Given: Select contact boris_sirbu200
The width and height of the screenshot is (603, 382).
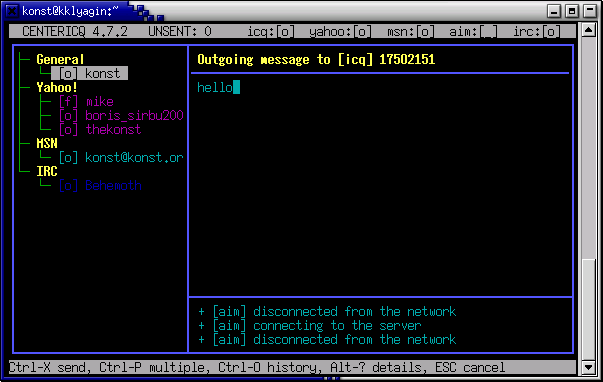Looking at the screenshot, I should (121, 115).
